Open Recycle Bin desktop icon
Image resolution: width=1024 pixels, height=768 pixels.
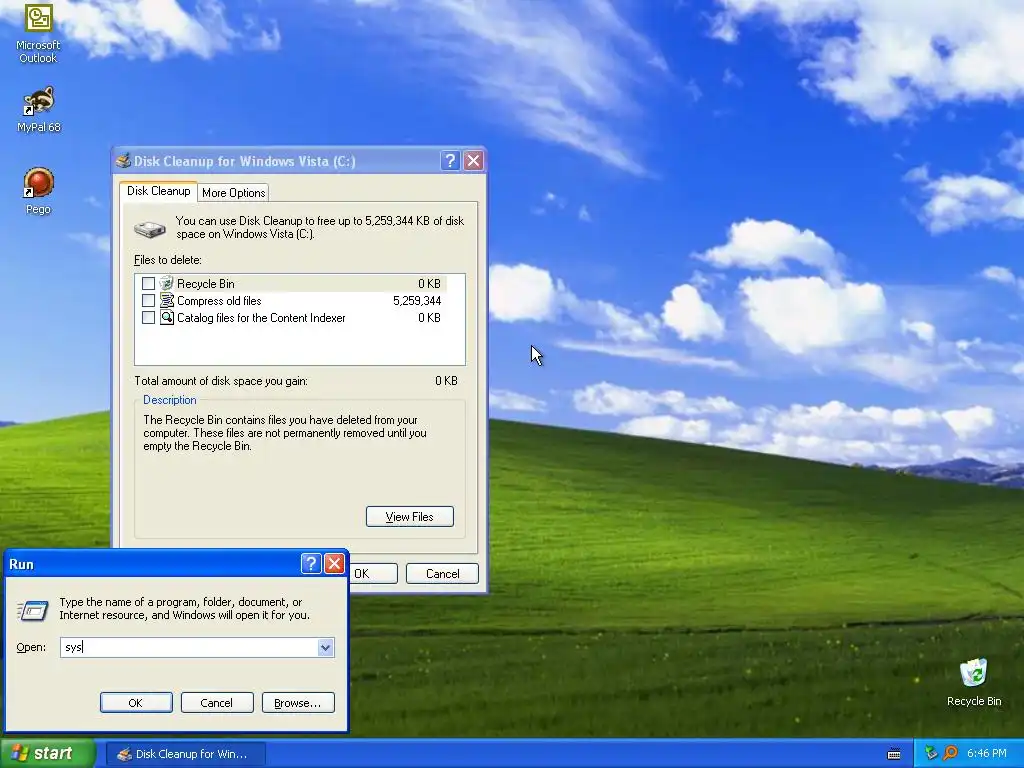coord(974,683)
